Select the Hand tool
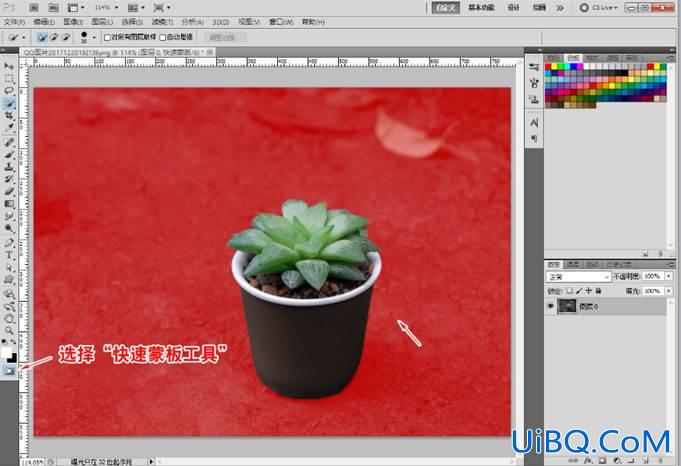Image resolution: width=681 pixels, height=466 pixels. coord(9,318)
